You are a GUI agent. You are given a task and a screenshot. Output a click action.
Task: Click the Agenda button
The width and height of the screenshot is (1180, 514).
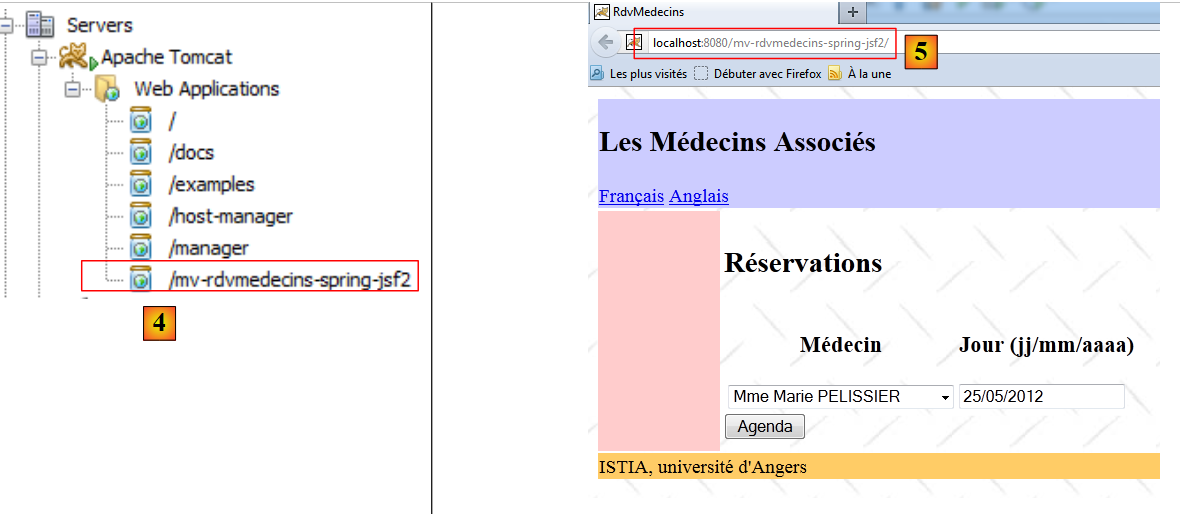click(764, 427)
